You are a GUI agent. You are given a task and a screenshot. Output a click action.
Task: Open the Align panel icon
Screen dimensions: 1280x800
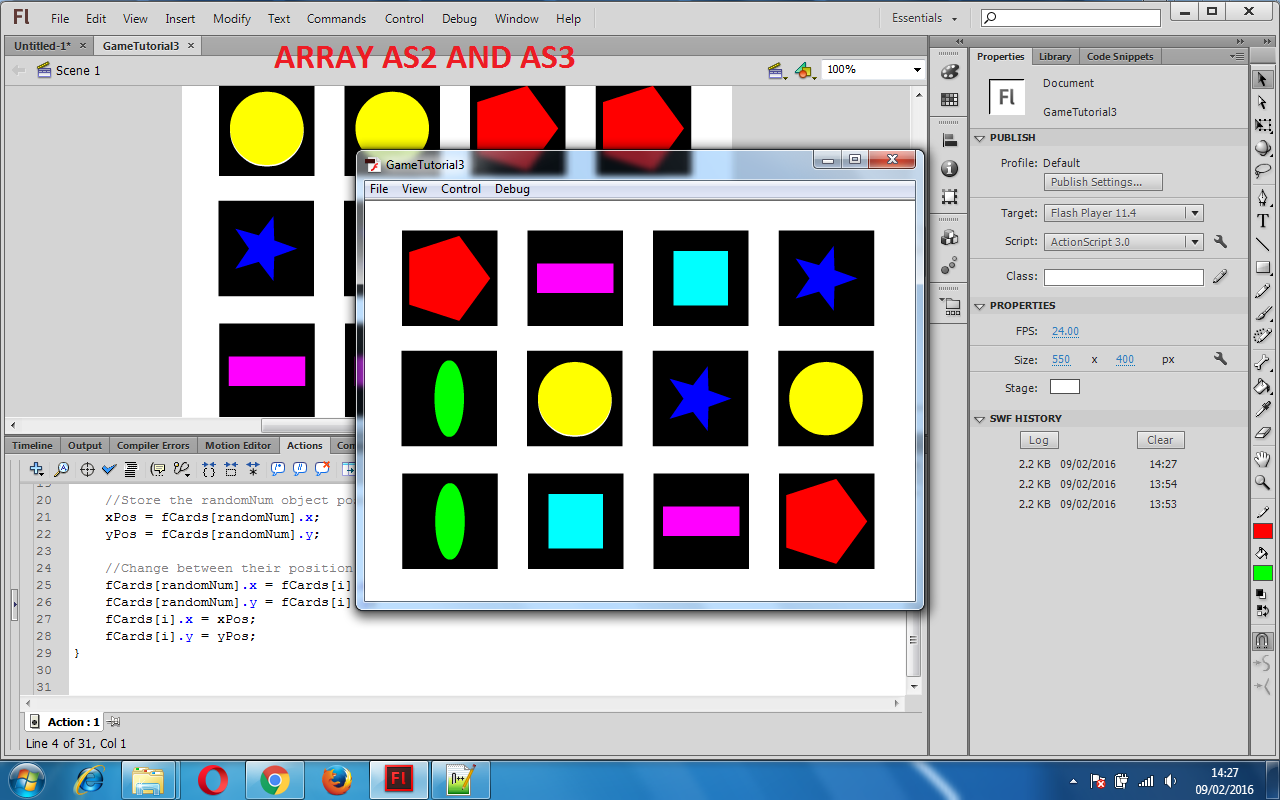click(x=950, y=141)
